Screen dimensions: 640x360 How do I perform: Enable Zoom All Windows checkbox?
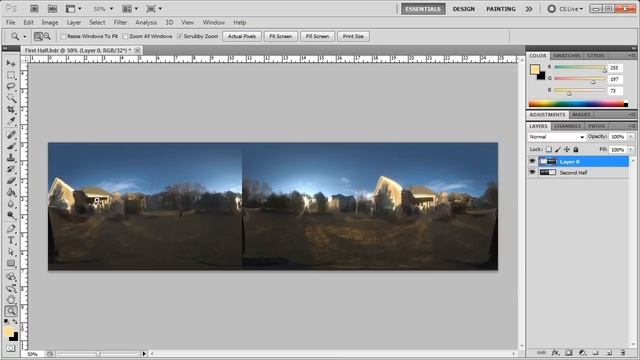125,36
